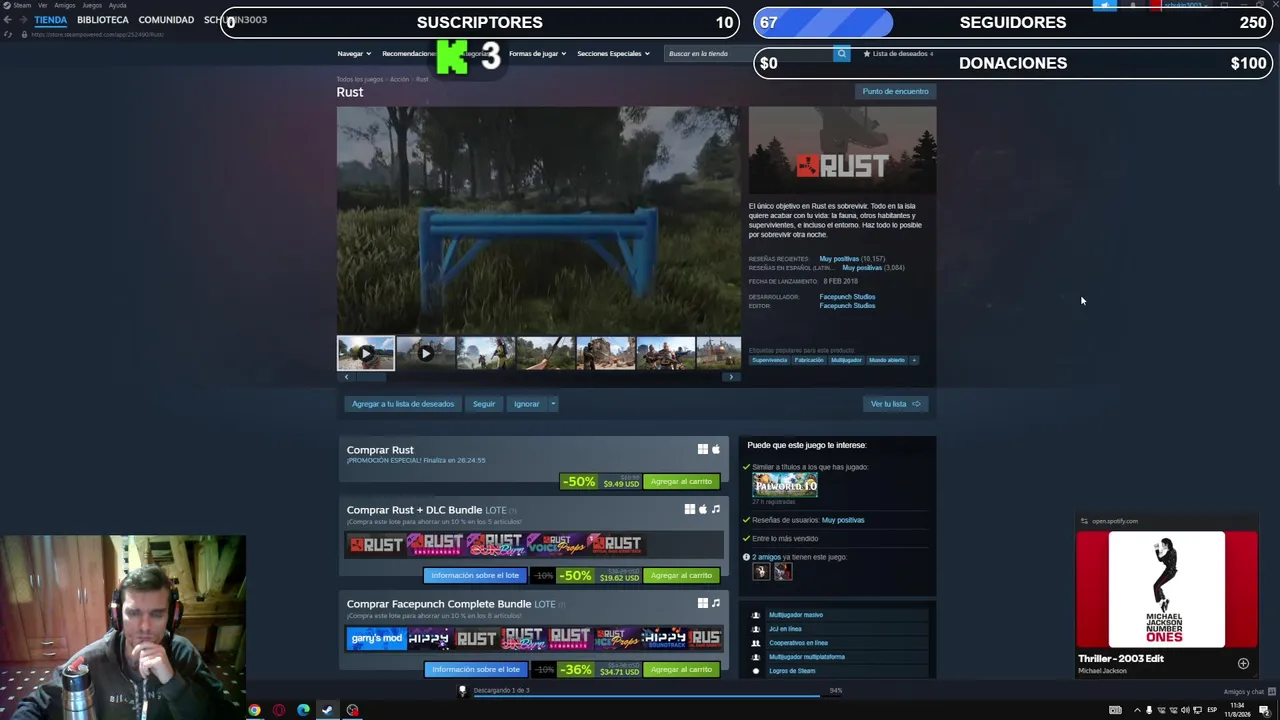Image resolution: width=1280 pixels, height=720 pixels.
Task: Open the Rust + DLC Bundle banner strip
Action: click(x=534, y=544)
